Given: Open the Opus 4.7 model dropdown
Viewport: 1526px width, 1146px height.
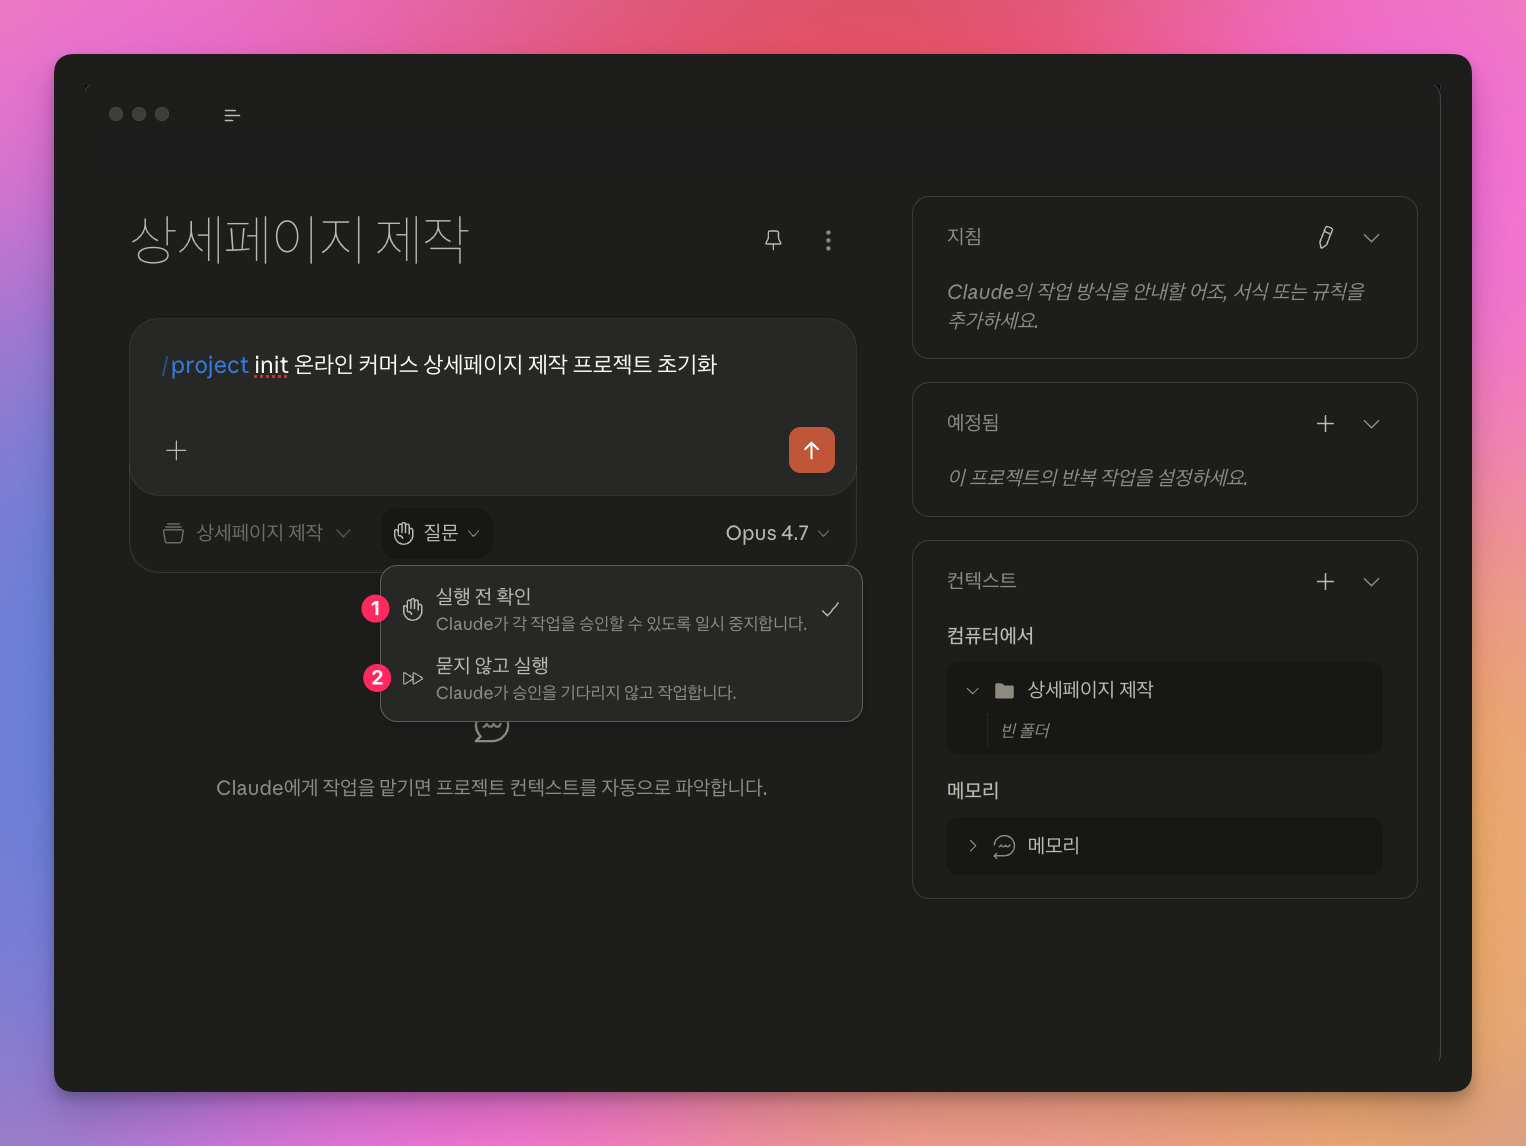Looking at the screenshot, I should 777,533.
